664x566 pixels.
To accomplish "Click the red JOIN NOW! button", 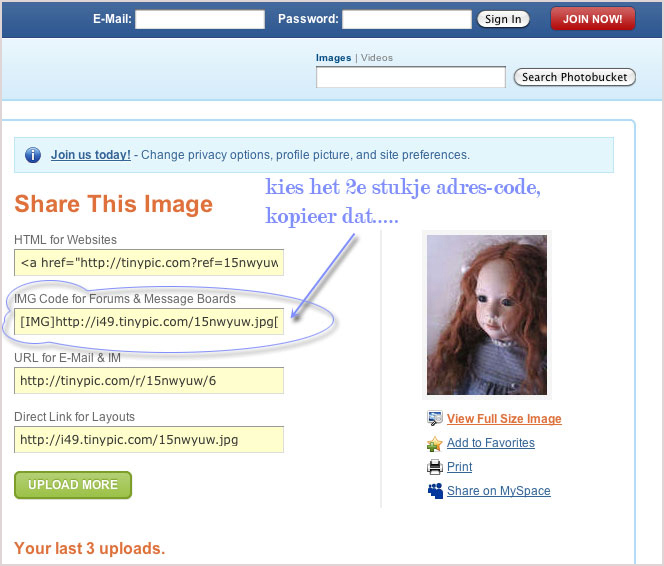I will click(x=593, y=19).
